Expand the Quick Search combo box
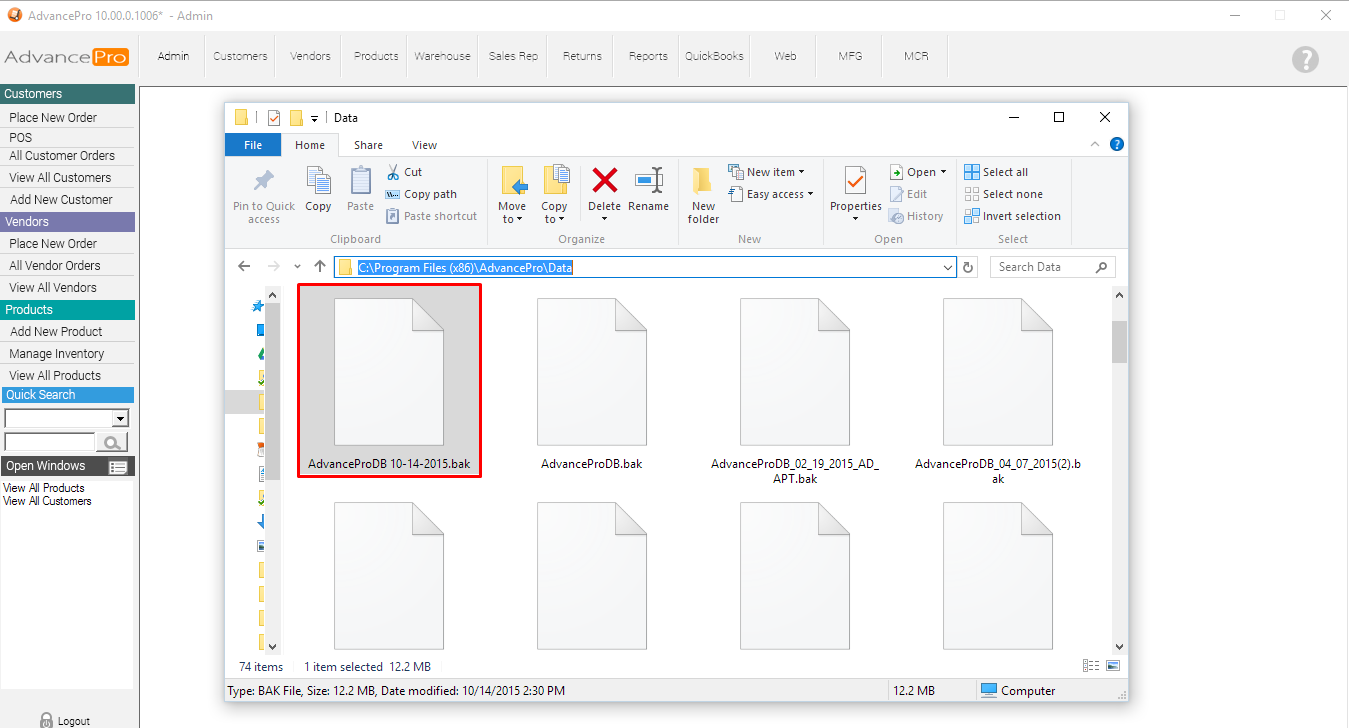The width and height of the screenshot is (1349, 728). (120, 418)
